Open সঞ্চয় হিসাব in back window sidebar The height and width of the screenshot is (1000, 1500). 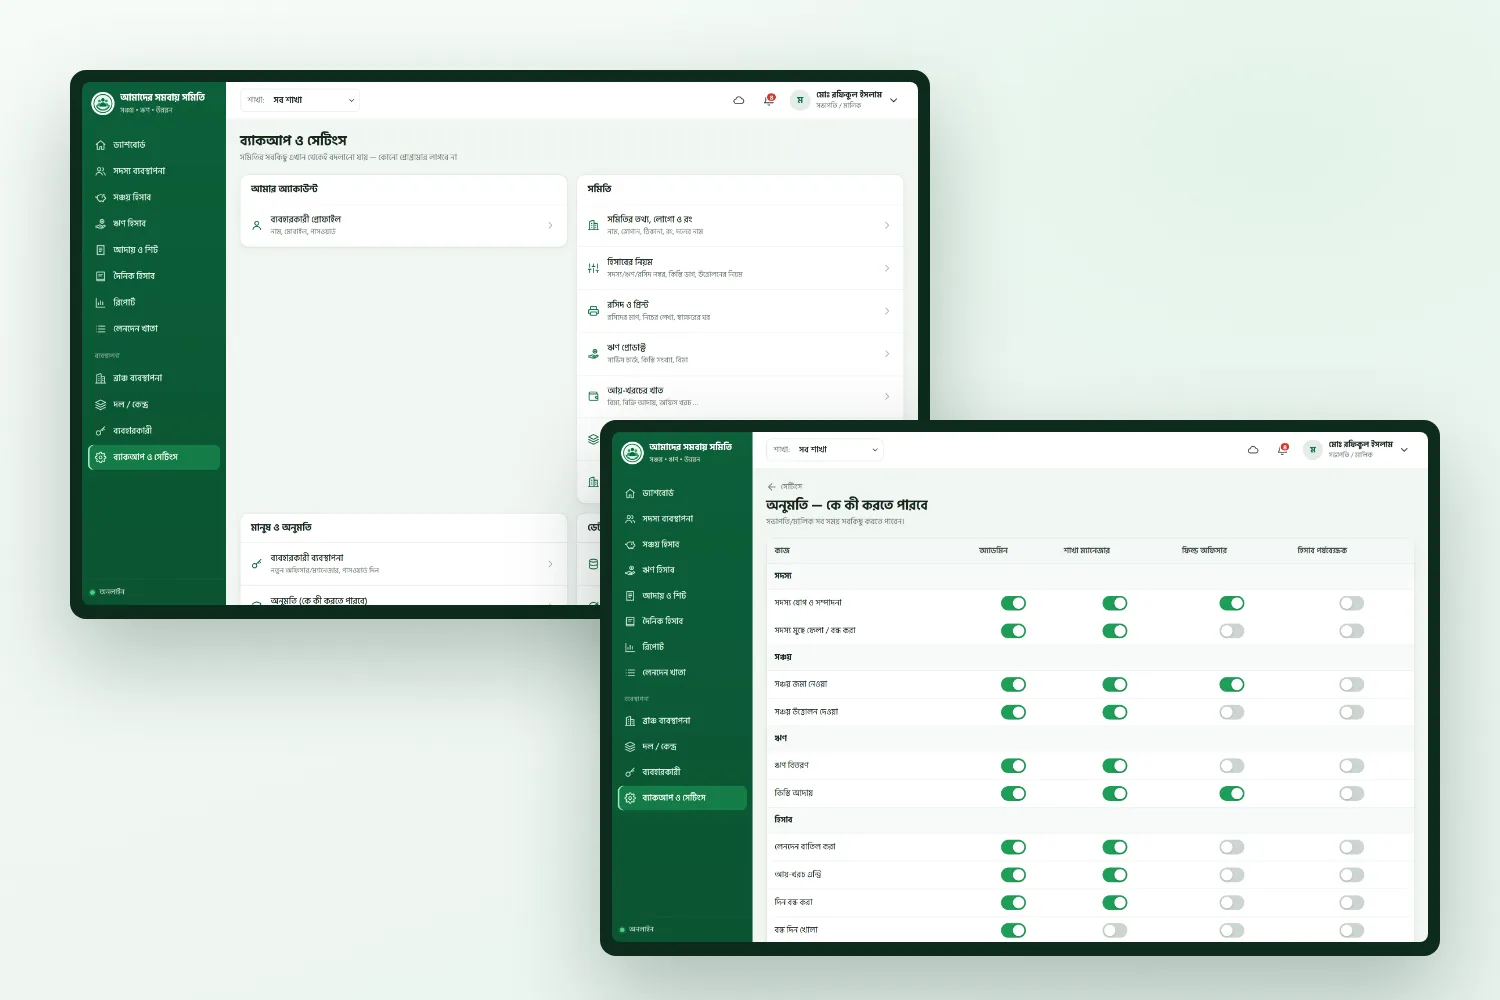[x=154, y=197]
